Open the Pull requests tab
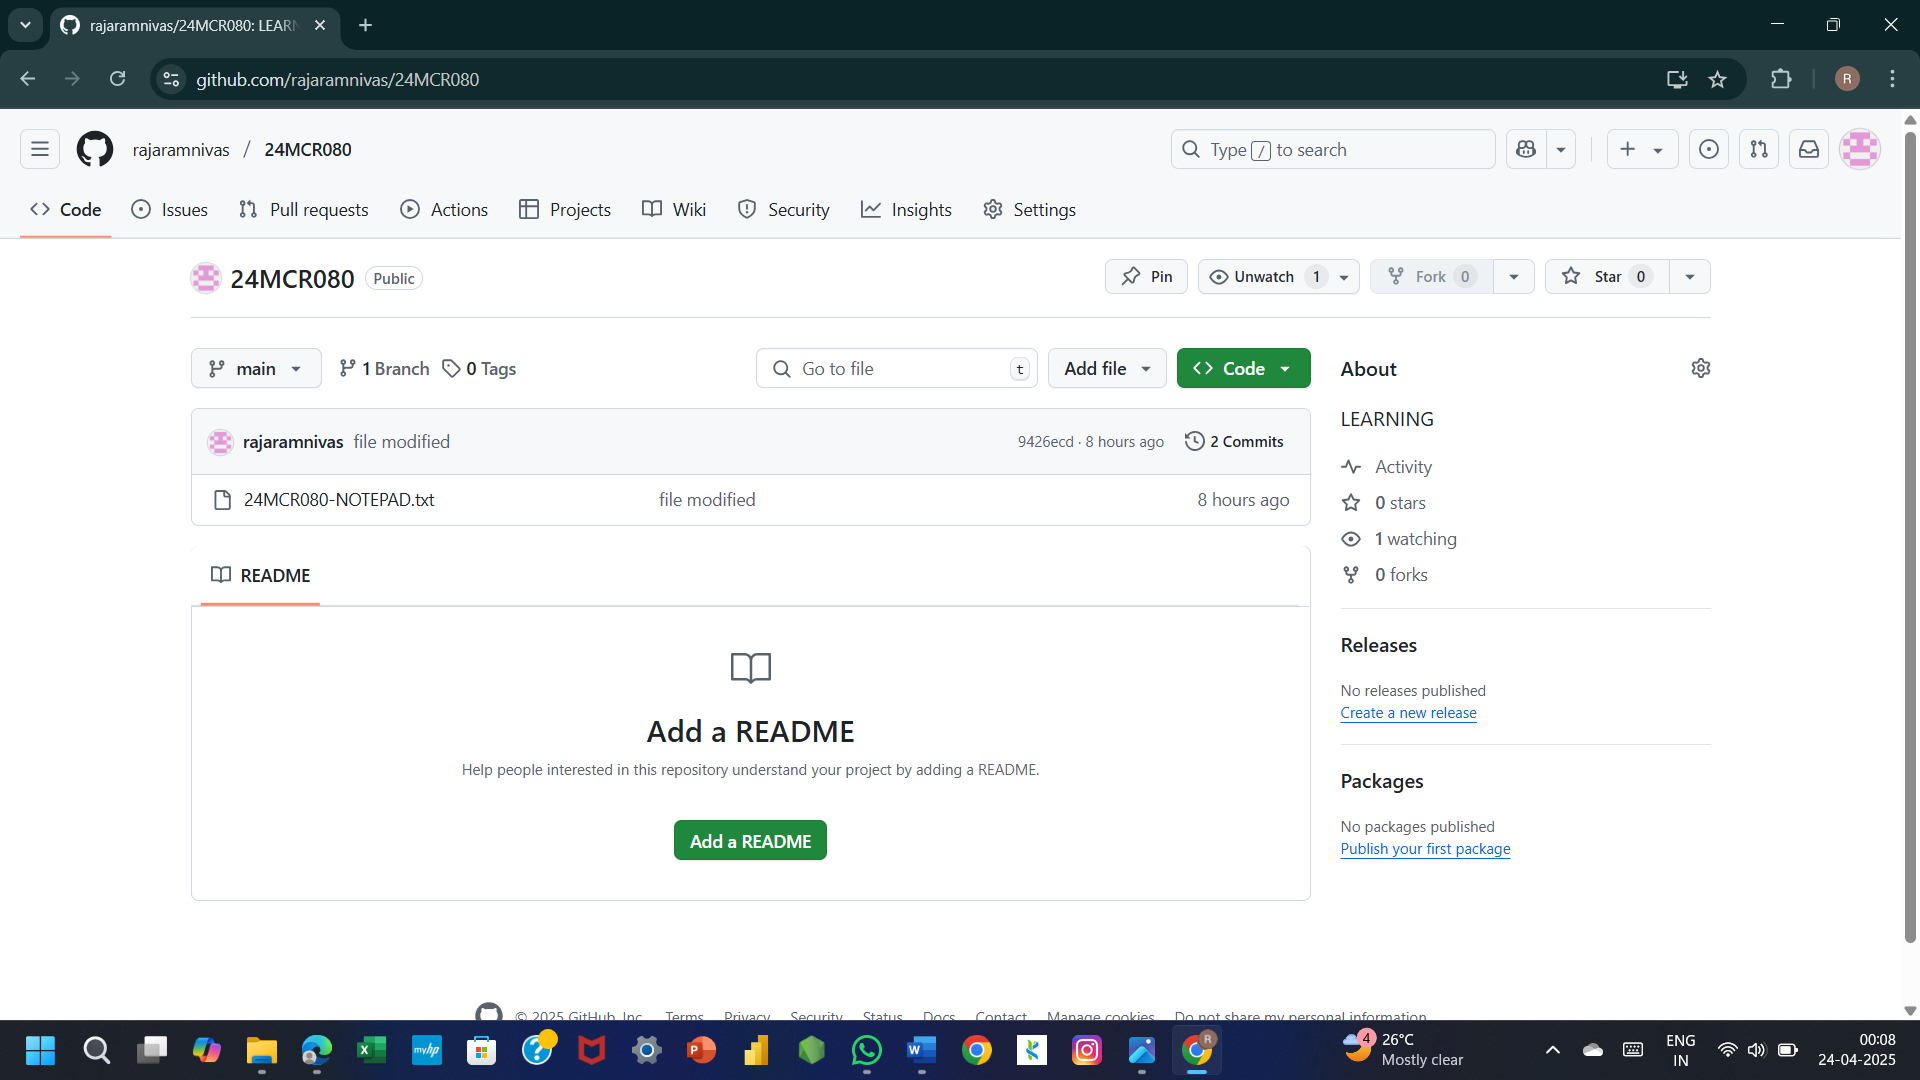Image resolution: width=1920 pixels, height=1080 pixels. (x=304, y=209)
